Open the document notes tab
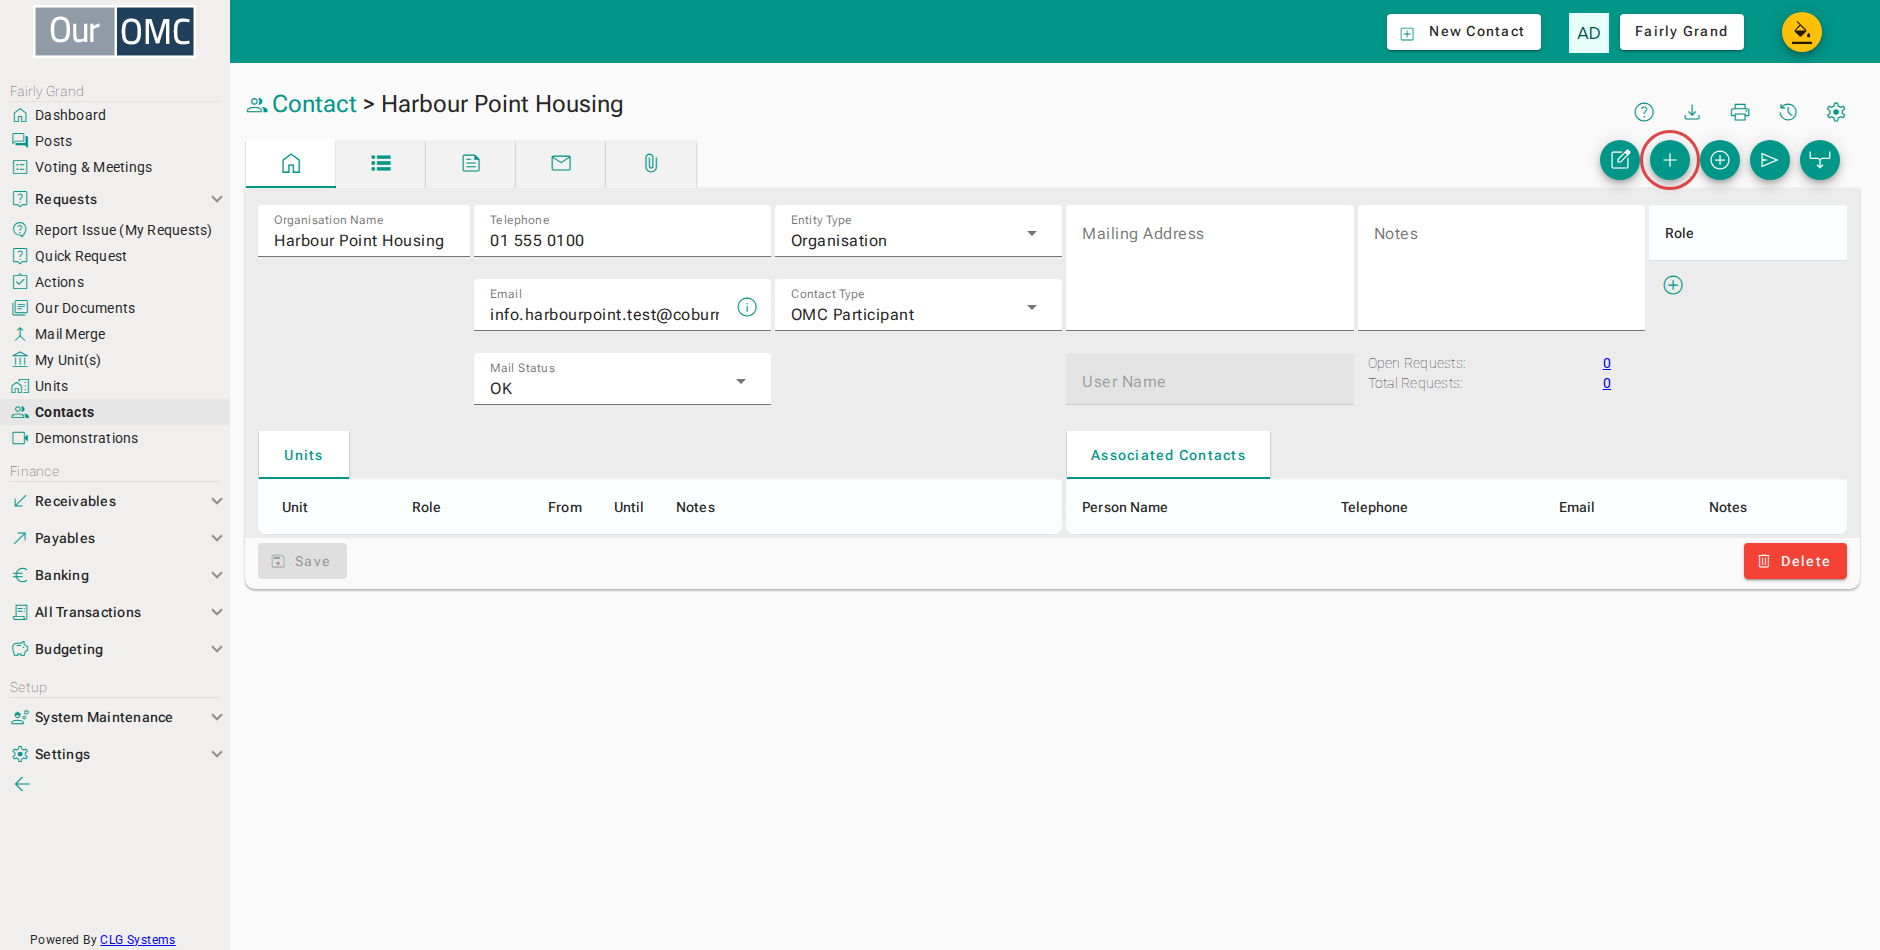 pyautogui.click(x=471, y=163)
